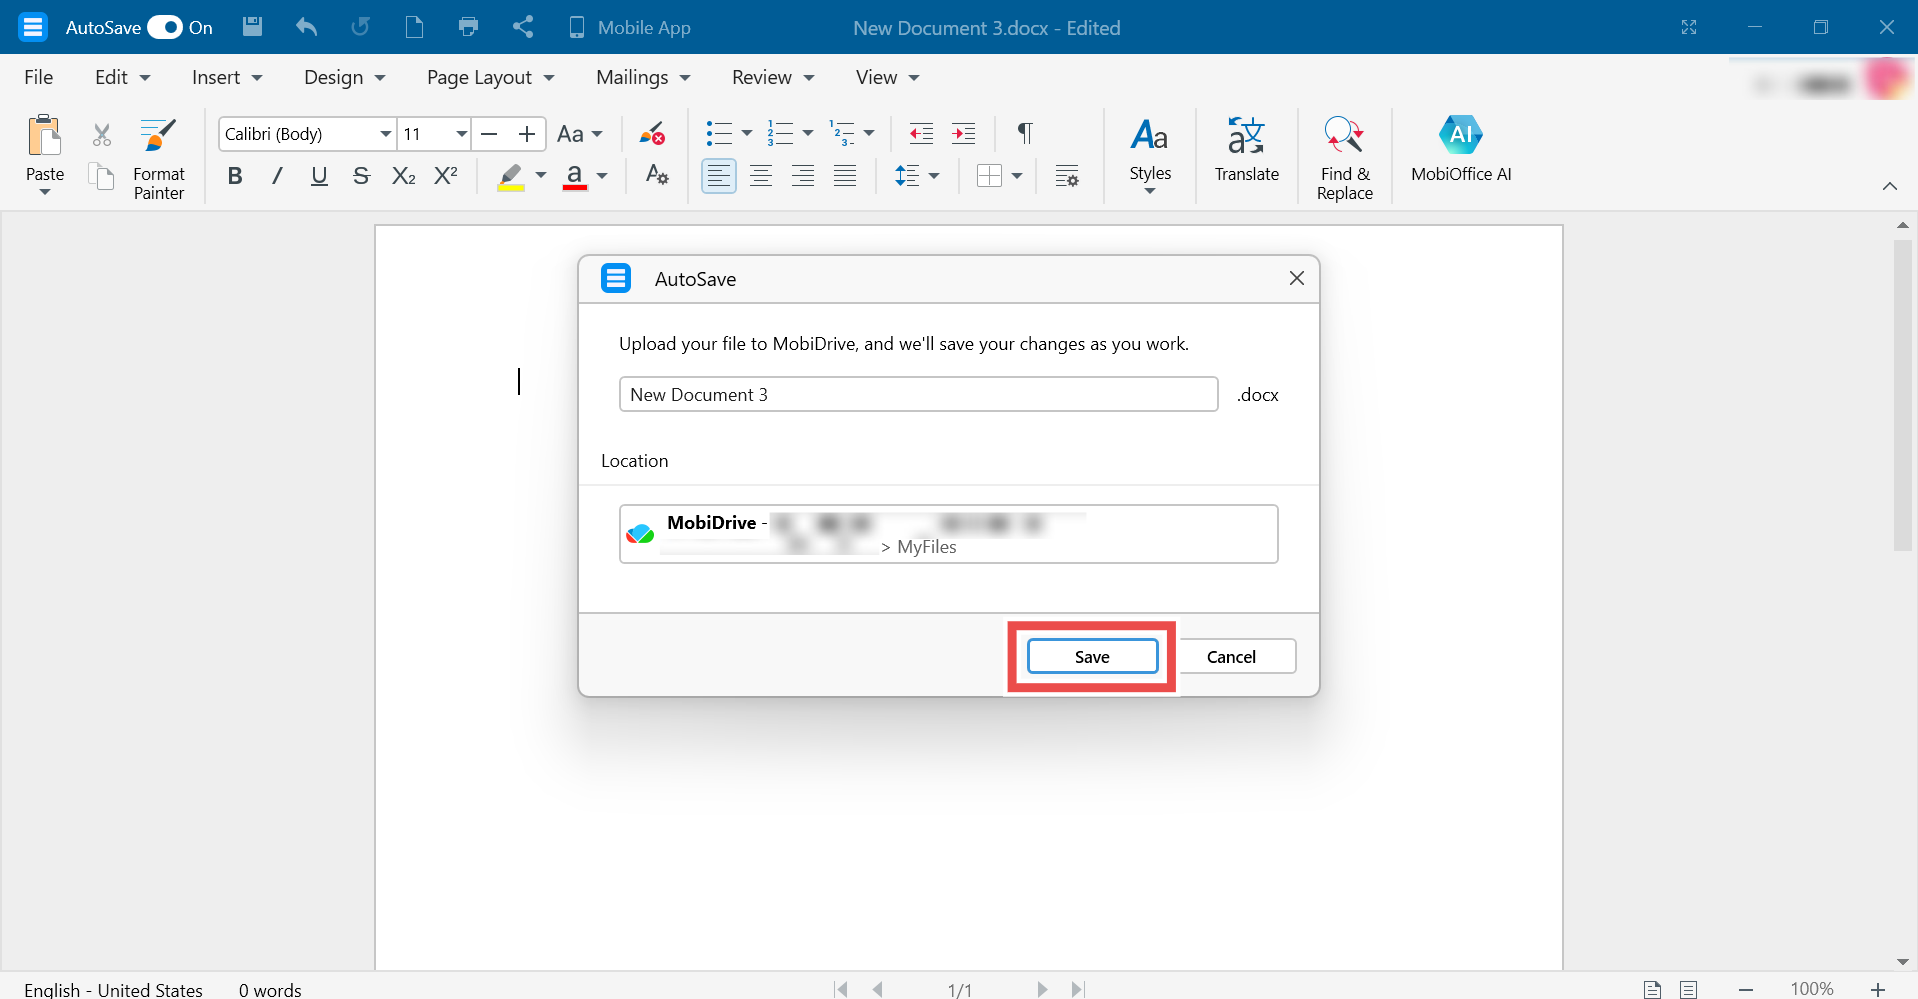The height and width of the screenshot is (999, 1918).
Task: Activate the Format Painter
Action: (x=159, y=158)
